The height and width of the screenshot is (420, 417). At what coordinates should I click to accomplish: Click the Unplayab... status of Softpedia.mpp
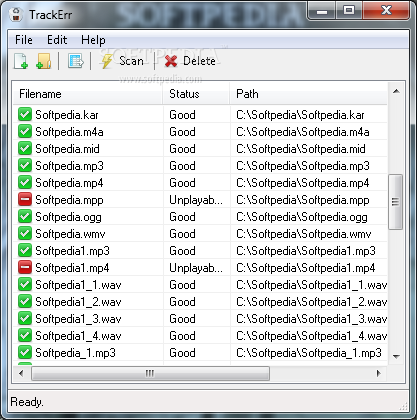tap(196, 200)
